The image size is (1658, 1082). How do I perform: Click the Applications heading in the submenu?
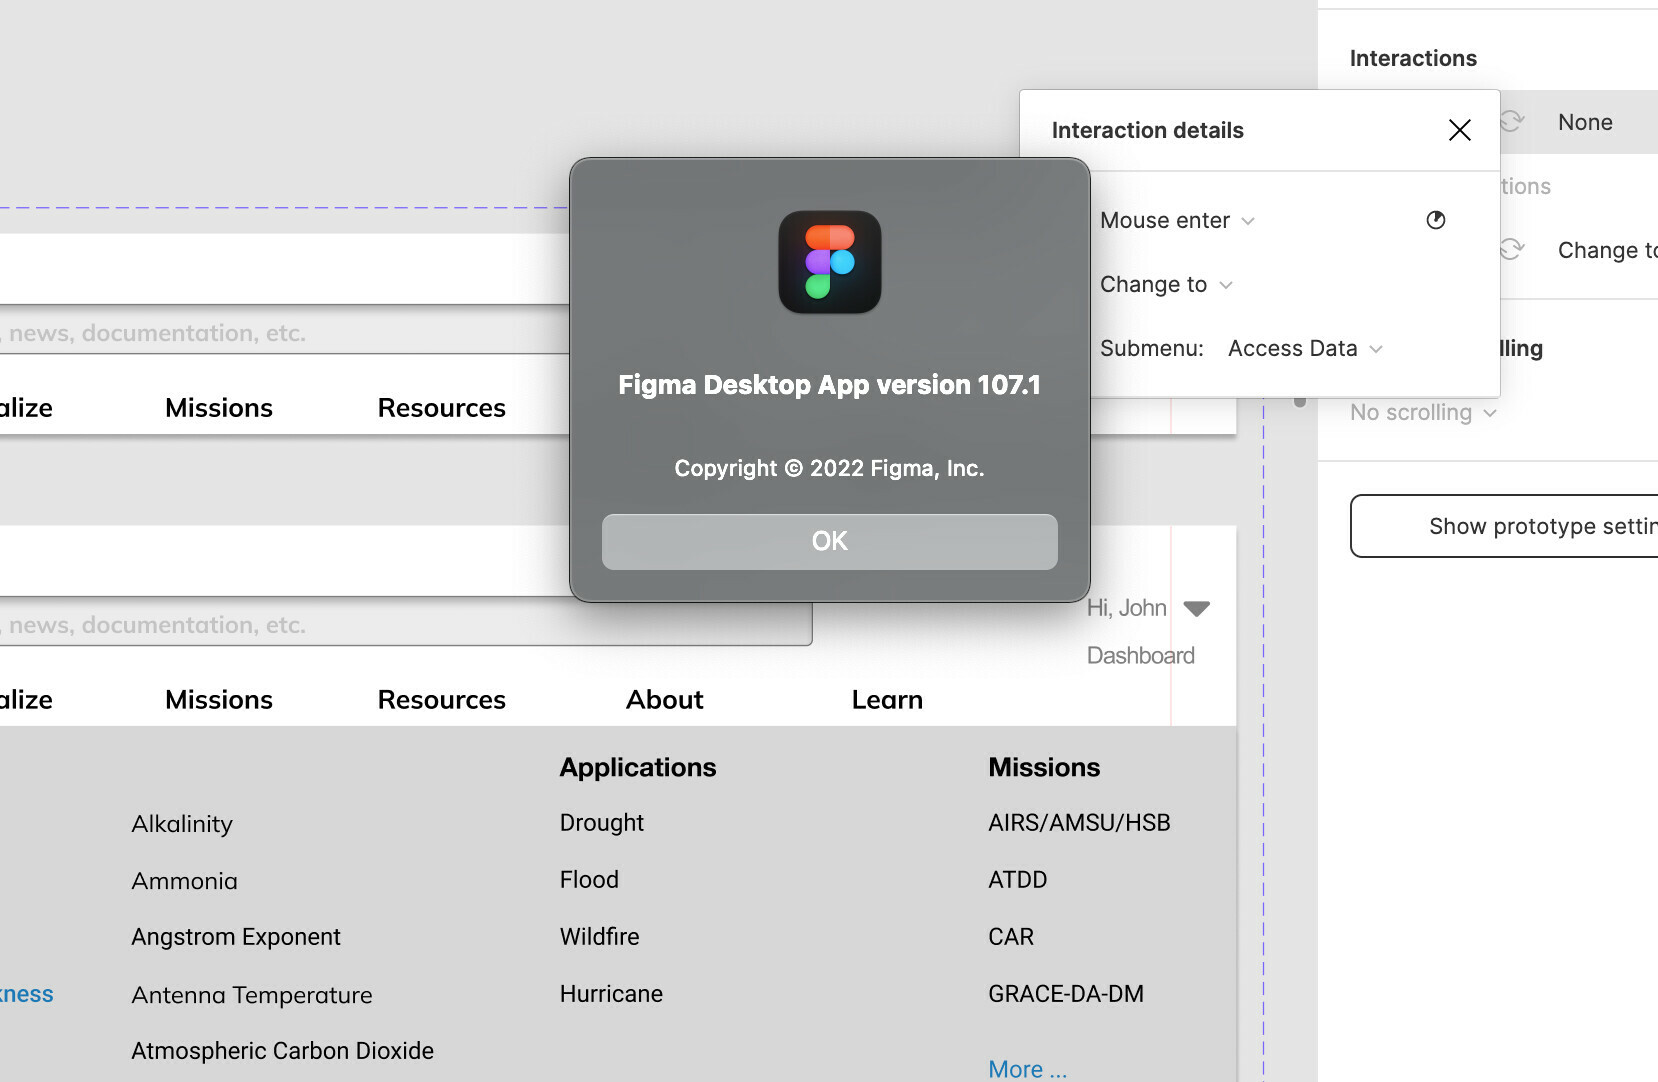click(x=638, y=767)
